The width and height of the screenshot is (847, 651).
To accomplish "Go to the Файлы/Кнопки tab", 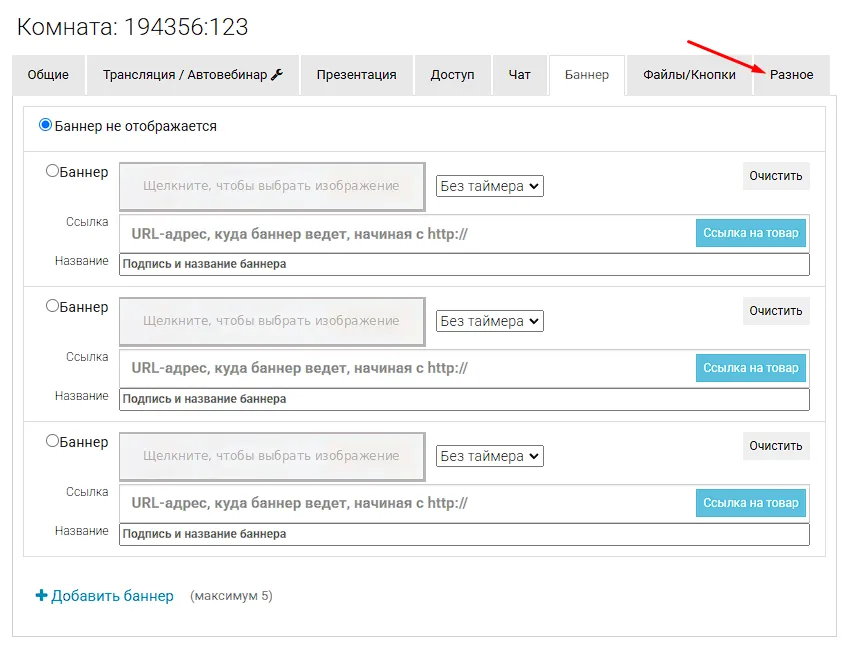I will pyautogui.click(x=689, y=75).
